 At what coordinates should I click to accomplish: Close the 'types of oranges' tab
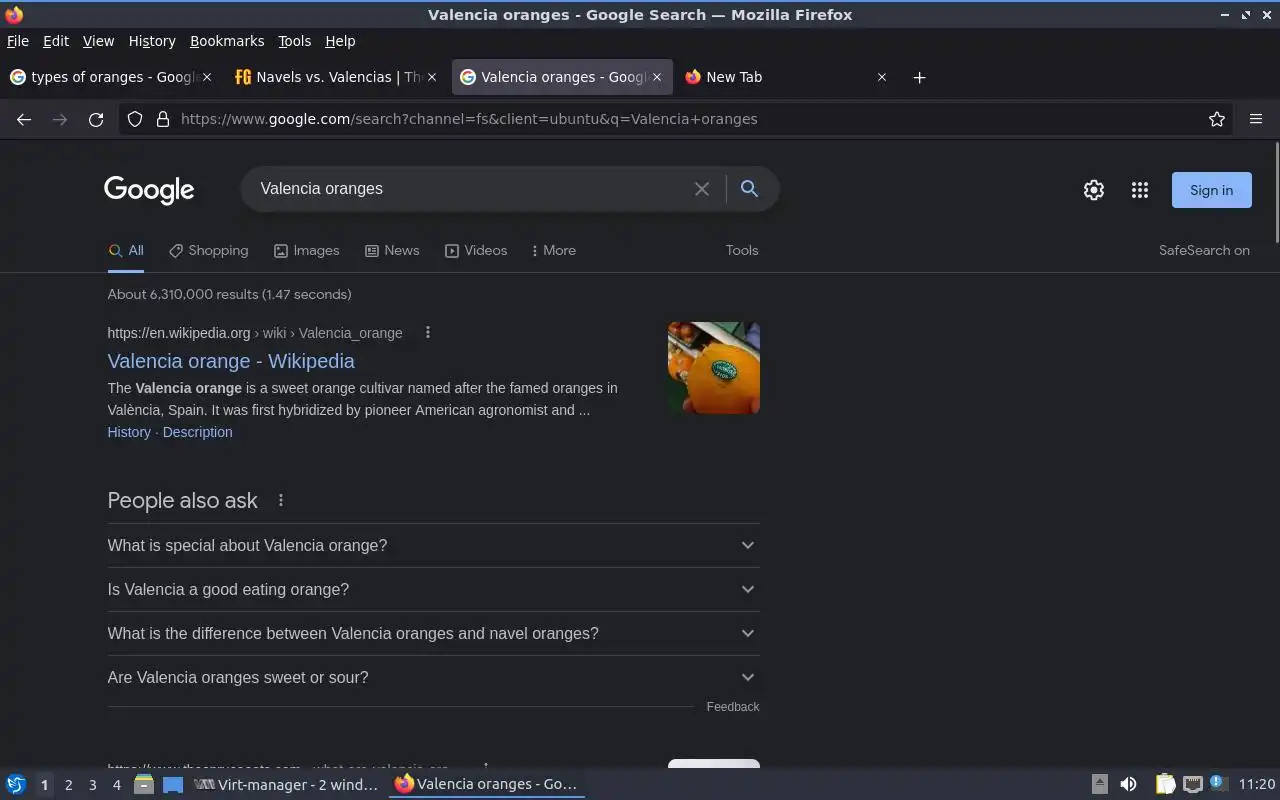tap(207, 77)
